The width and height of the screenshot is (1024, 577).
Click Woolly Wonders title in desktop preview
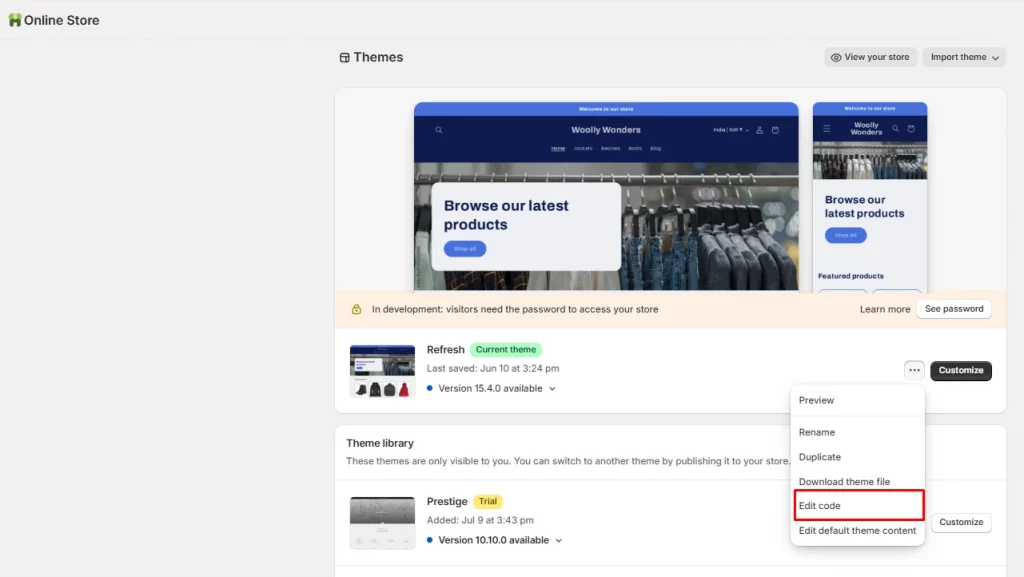click(x=605, y=130)
